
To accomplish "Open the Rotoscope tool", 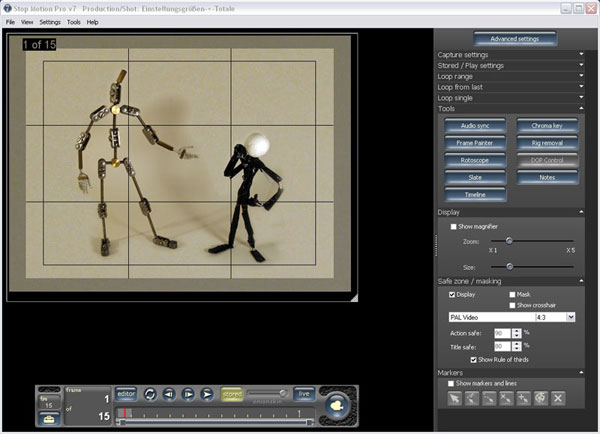I will pos(475,160).
